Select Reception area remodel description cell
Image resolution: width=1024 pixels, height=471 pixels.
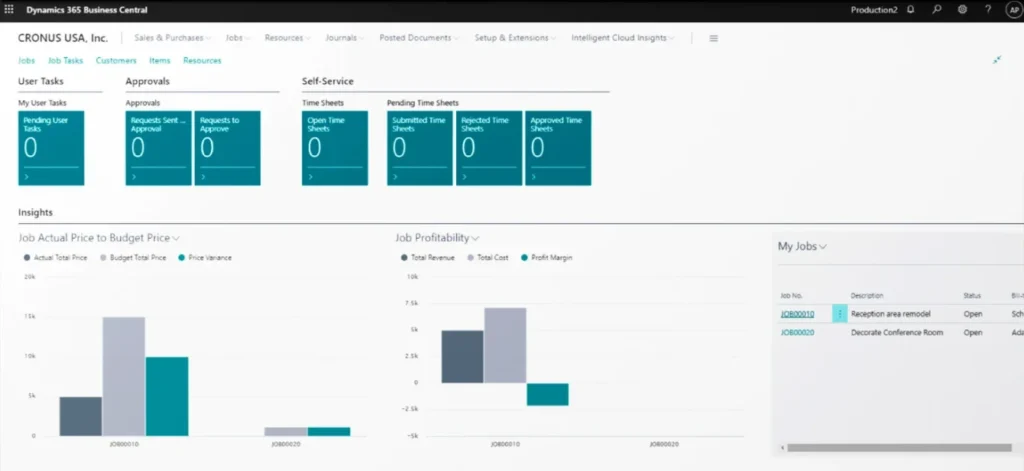tap(891, 314)
